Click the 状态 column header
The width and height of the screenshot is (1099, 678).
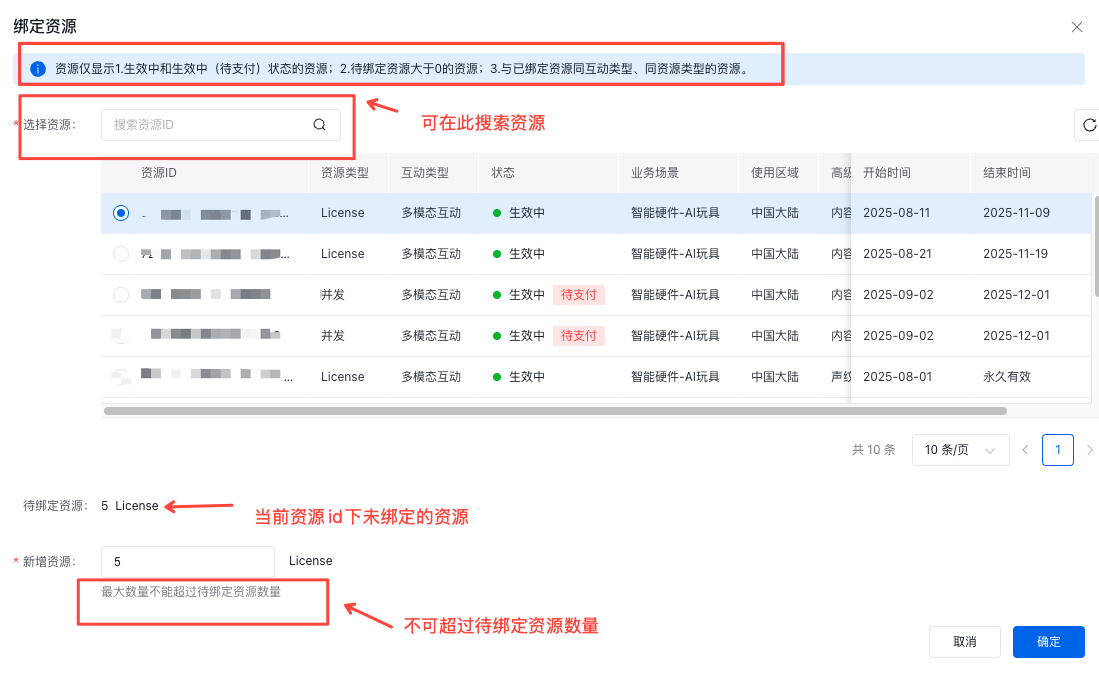[503, 173]
